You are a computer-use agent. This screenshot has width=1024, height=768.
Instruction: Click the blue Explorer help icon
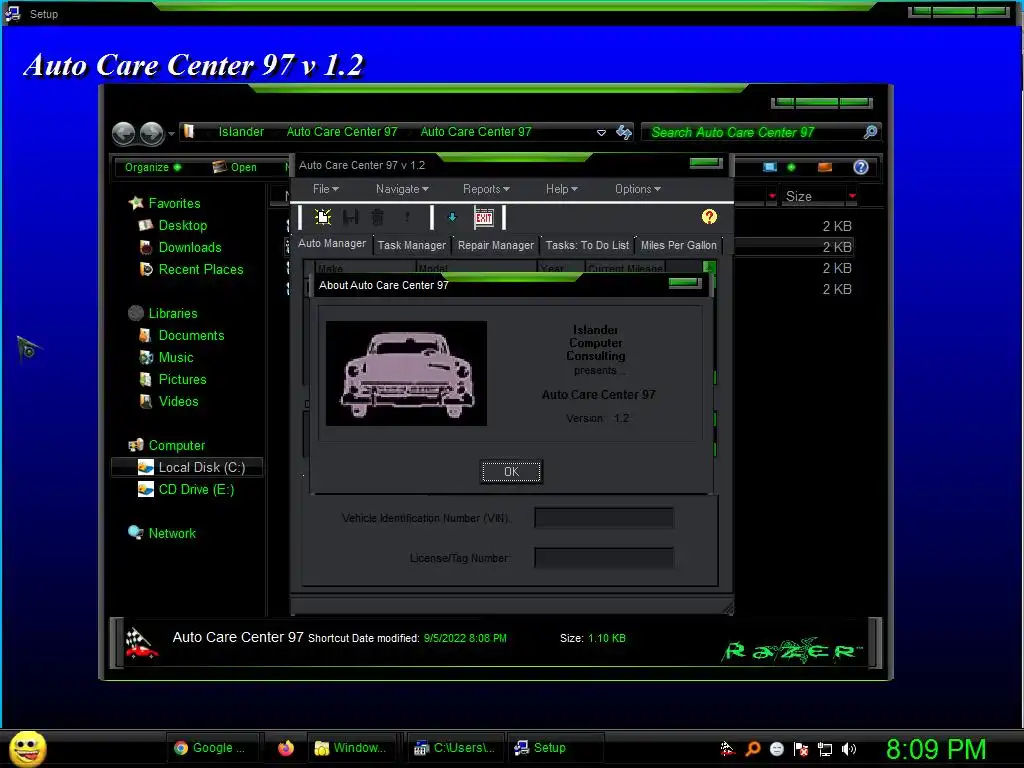(x=861, y=167)
